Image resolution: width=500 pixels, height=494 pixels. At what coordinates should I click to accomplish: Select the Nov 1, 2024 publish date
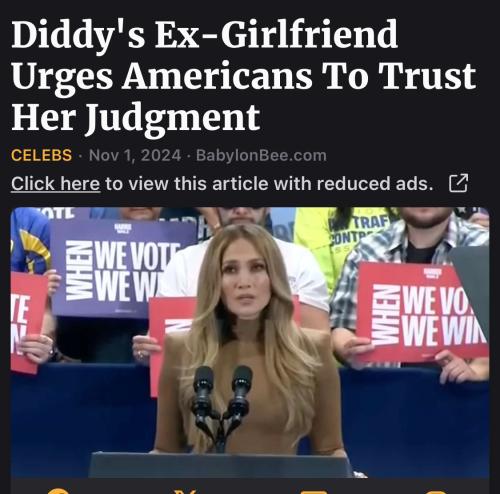135,155
